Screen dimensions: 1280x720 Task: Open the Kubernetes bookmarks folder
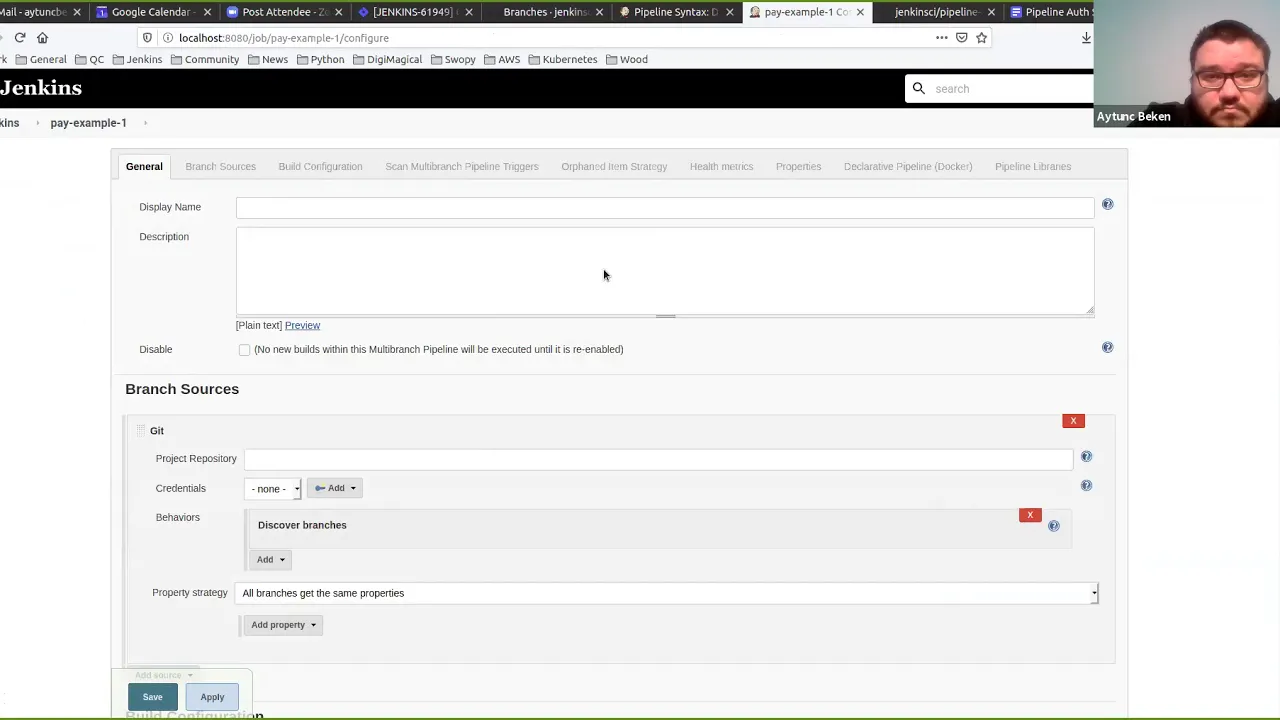pyautogui.click(x=562, y=59)
